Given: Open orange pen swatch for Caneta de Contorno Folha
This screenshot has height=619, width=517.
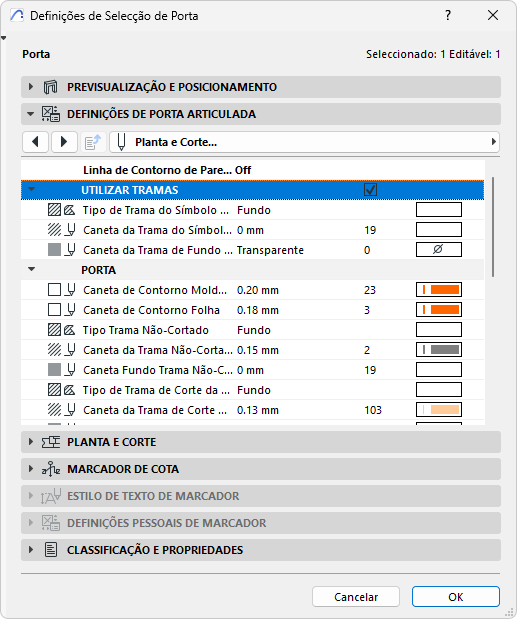Looking at the screenshot, I should 439,310.
